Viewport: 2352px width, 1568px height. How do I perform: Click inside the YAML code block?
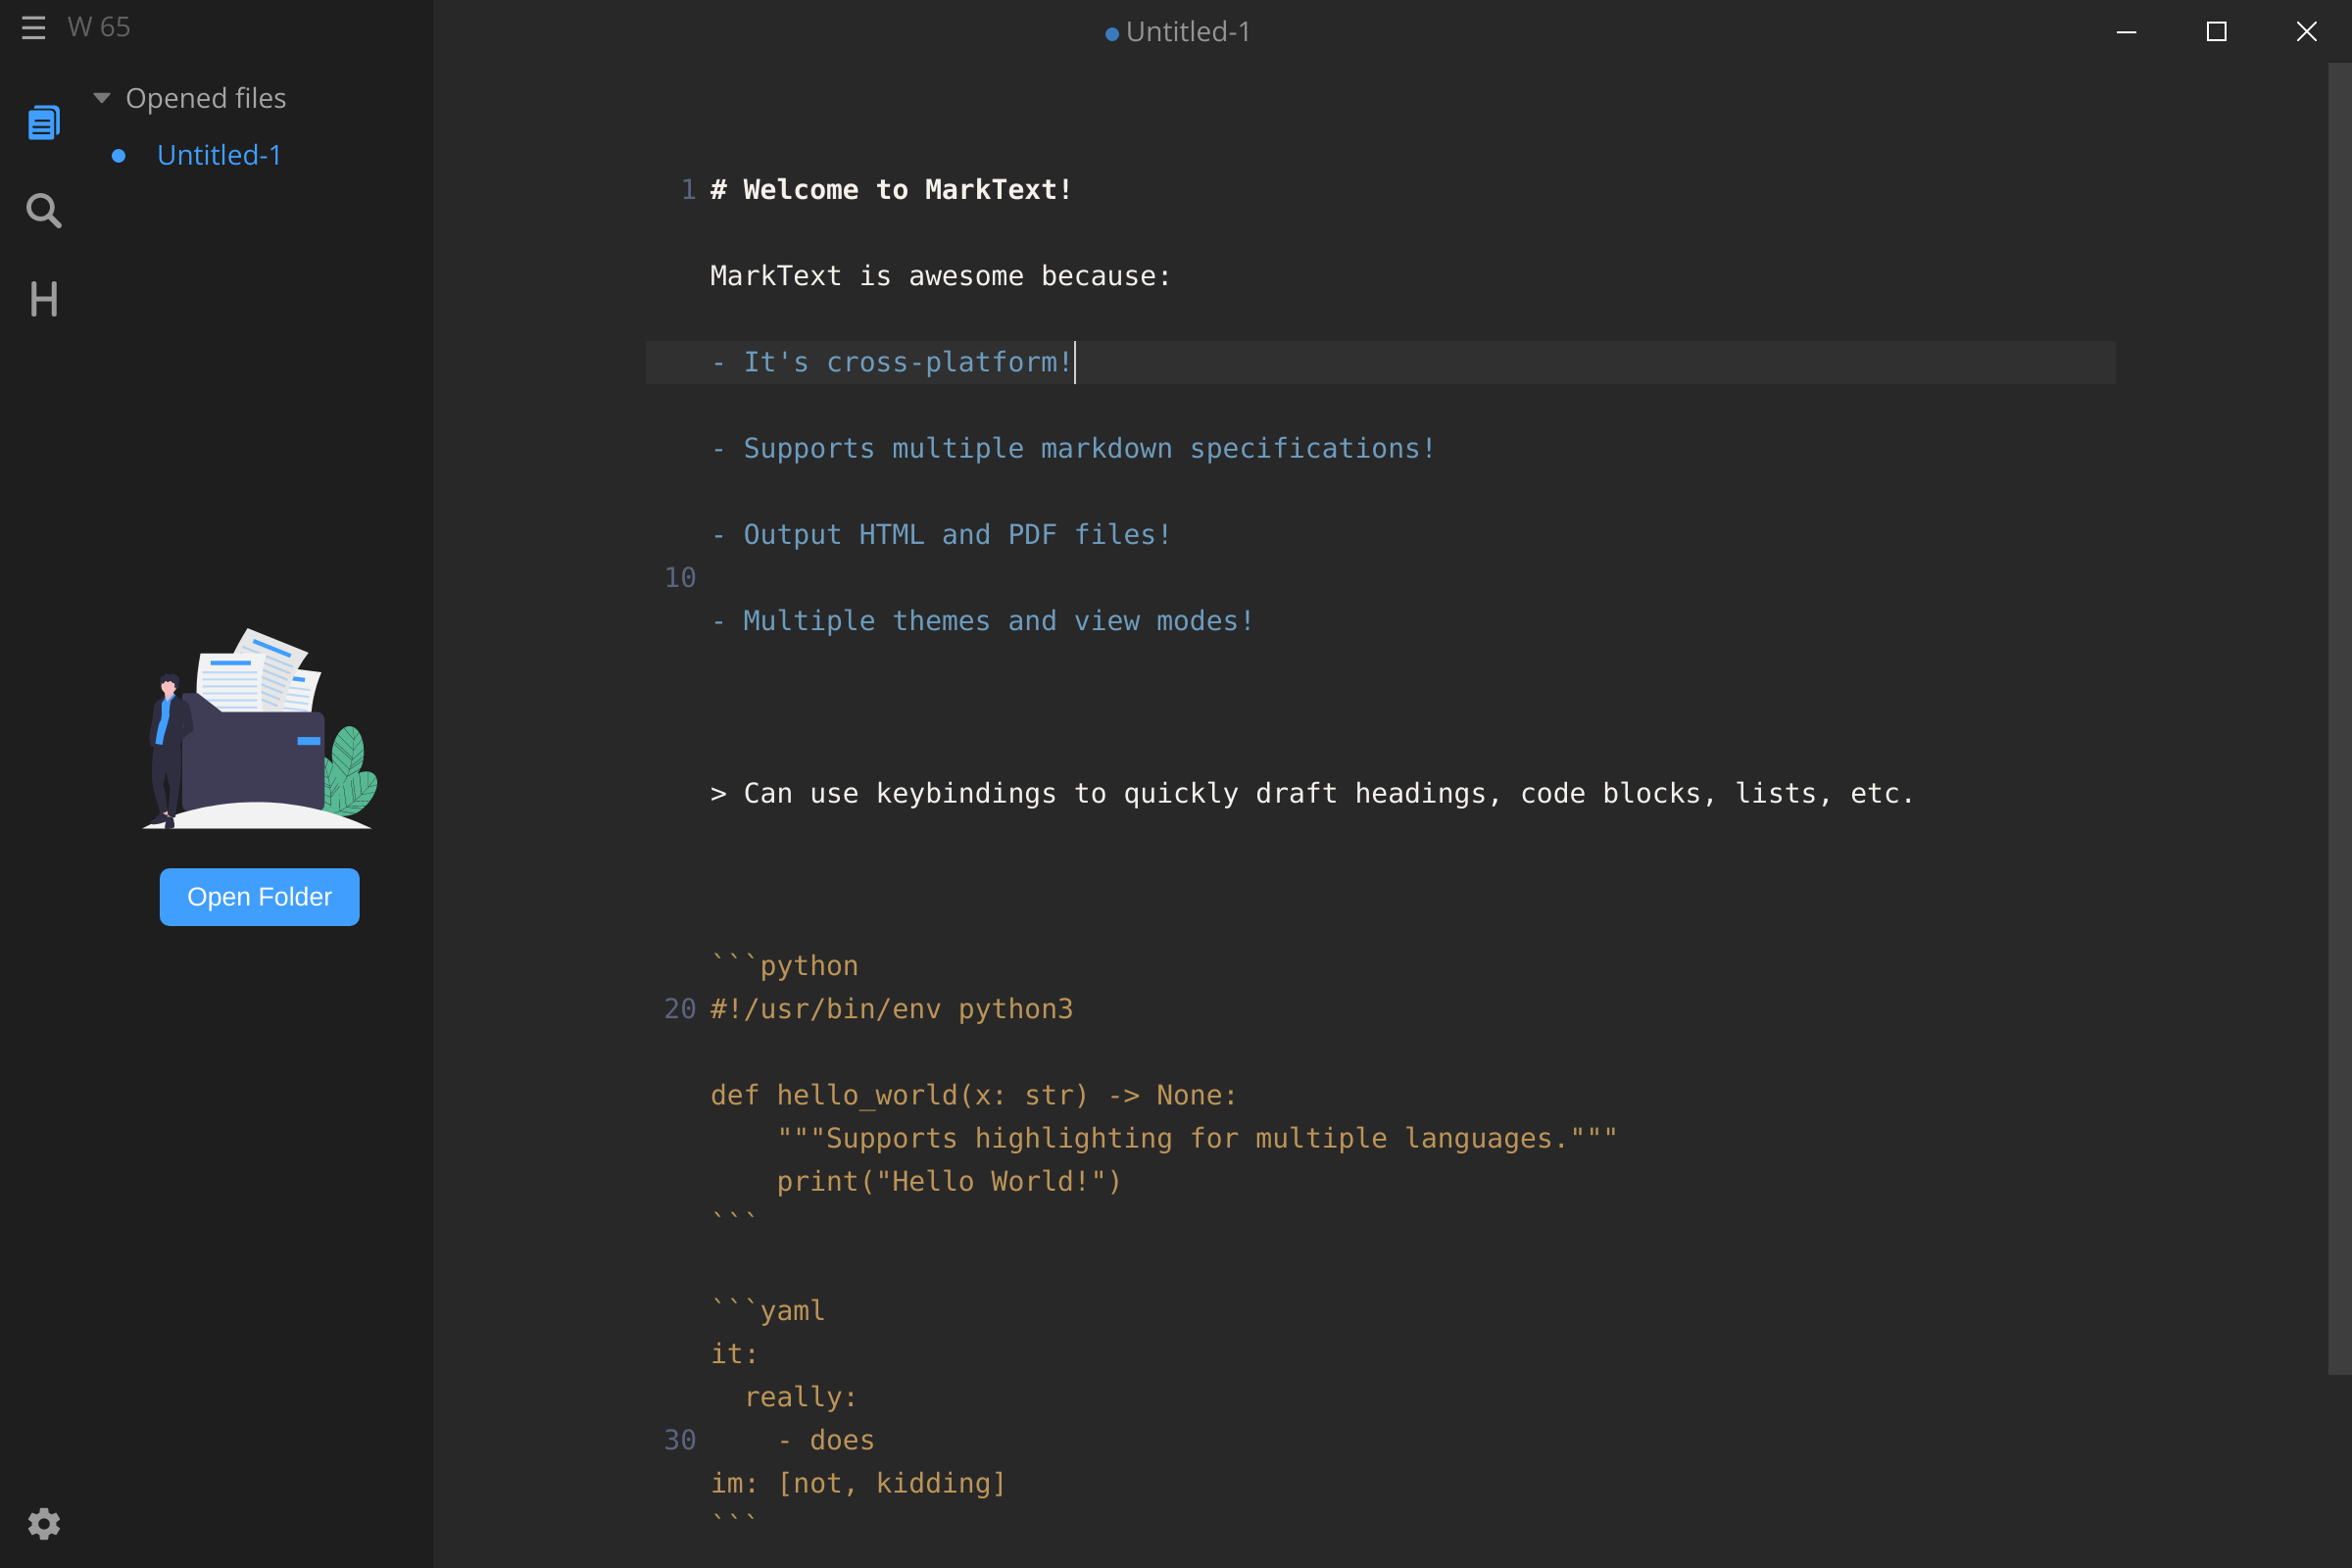(x=800, y=1396)
